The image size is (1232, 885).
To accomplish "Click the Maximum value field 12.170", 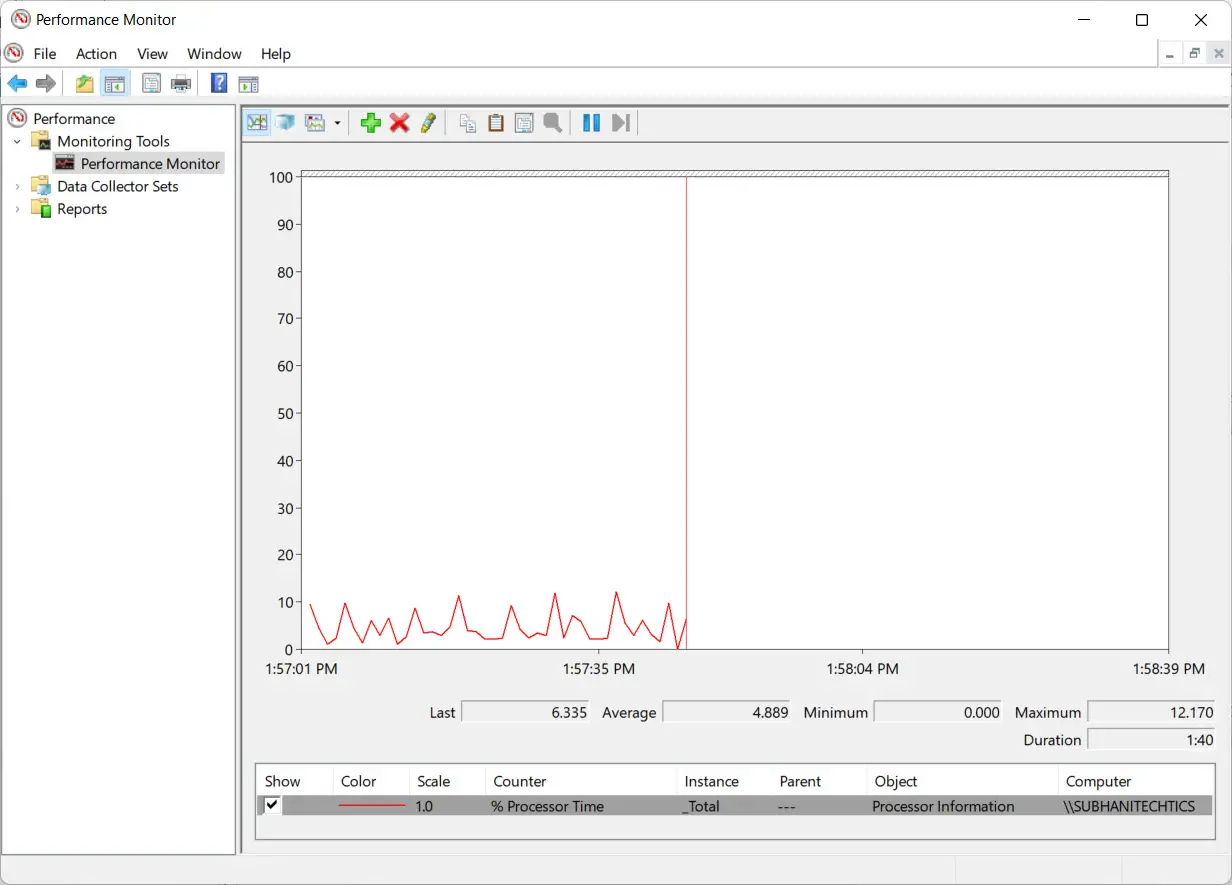I will point(1151,712).
